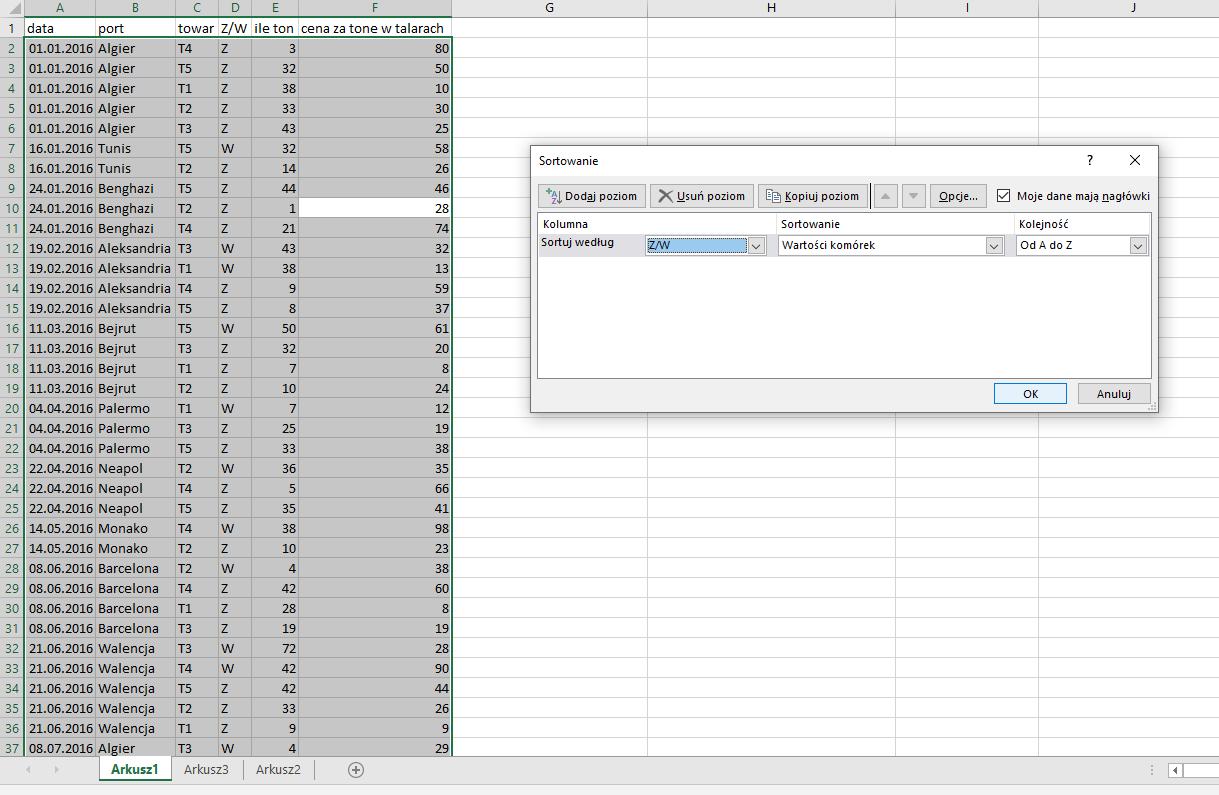Open the Opcje sort options button
Viewport: 1219px width, 795px height.
(959, 196)
